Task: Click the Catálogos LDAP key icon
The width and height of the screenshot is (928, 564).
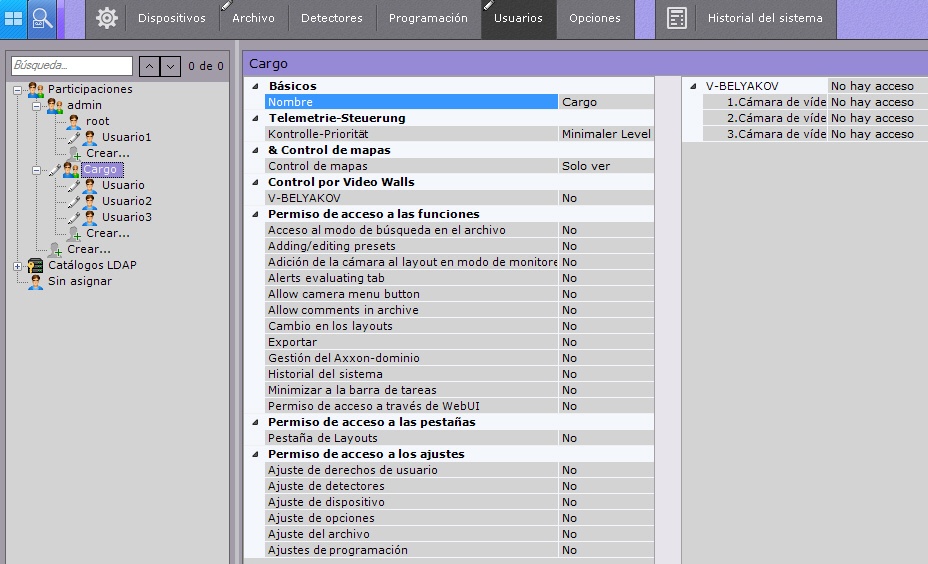Action: 36,265
